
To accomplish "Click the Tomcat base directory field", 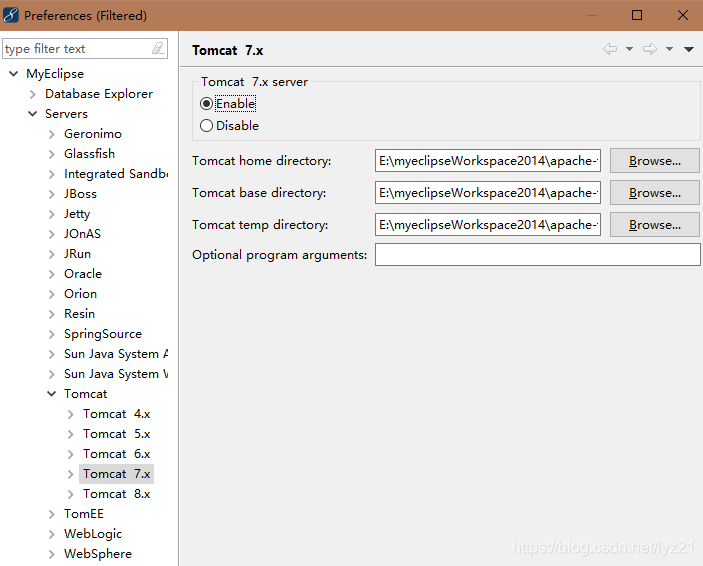I will point(488,192).
